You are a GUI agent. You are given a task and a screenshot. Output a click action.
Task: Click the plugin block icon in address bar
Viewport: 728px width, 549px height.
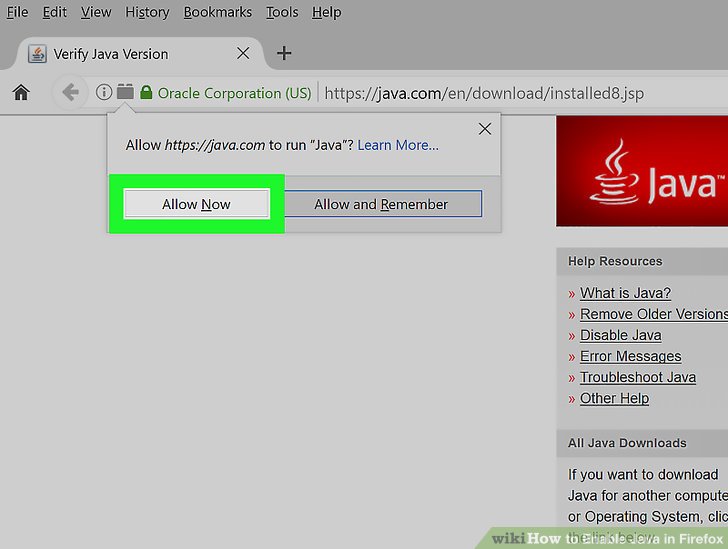(x=125, y=92)
